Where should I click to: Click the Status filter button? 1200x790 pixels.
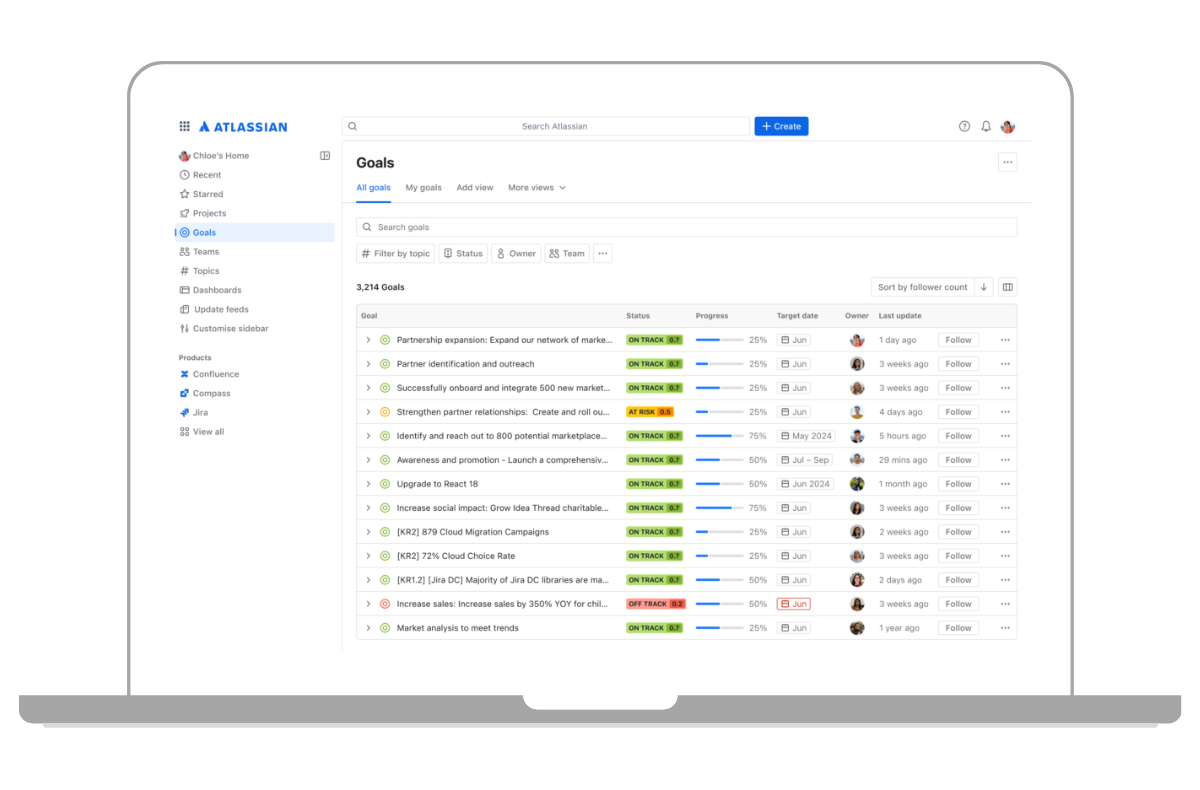pyautogui.click(x=463, y=254)
